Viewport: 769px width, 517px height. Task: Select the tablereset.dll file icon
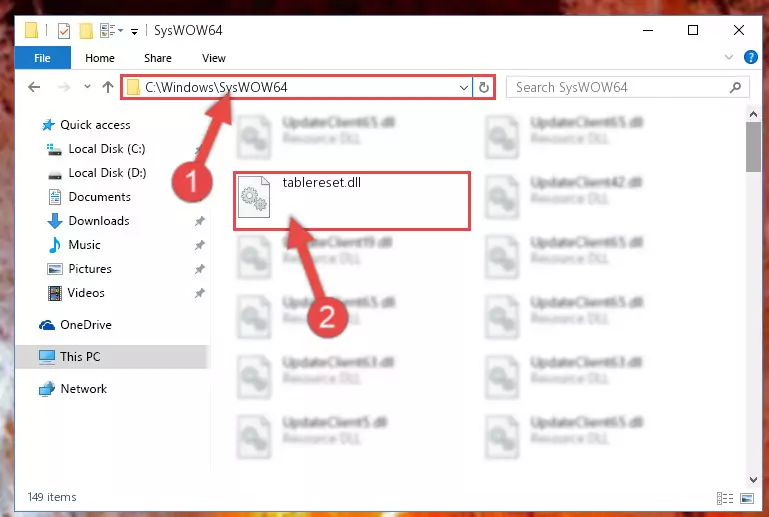254,197
